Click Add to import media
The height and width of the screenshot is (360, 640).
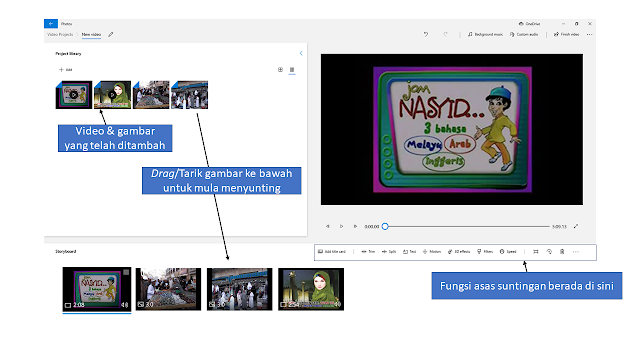click(x=65, y=70)
